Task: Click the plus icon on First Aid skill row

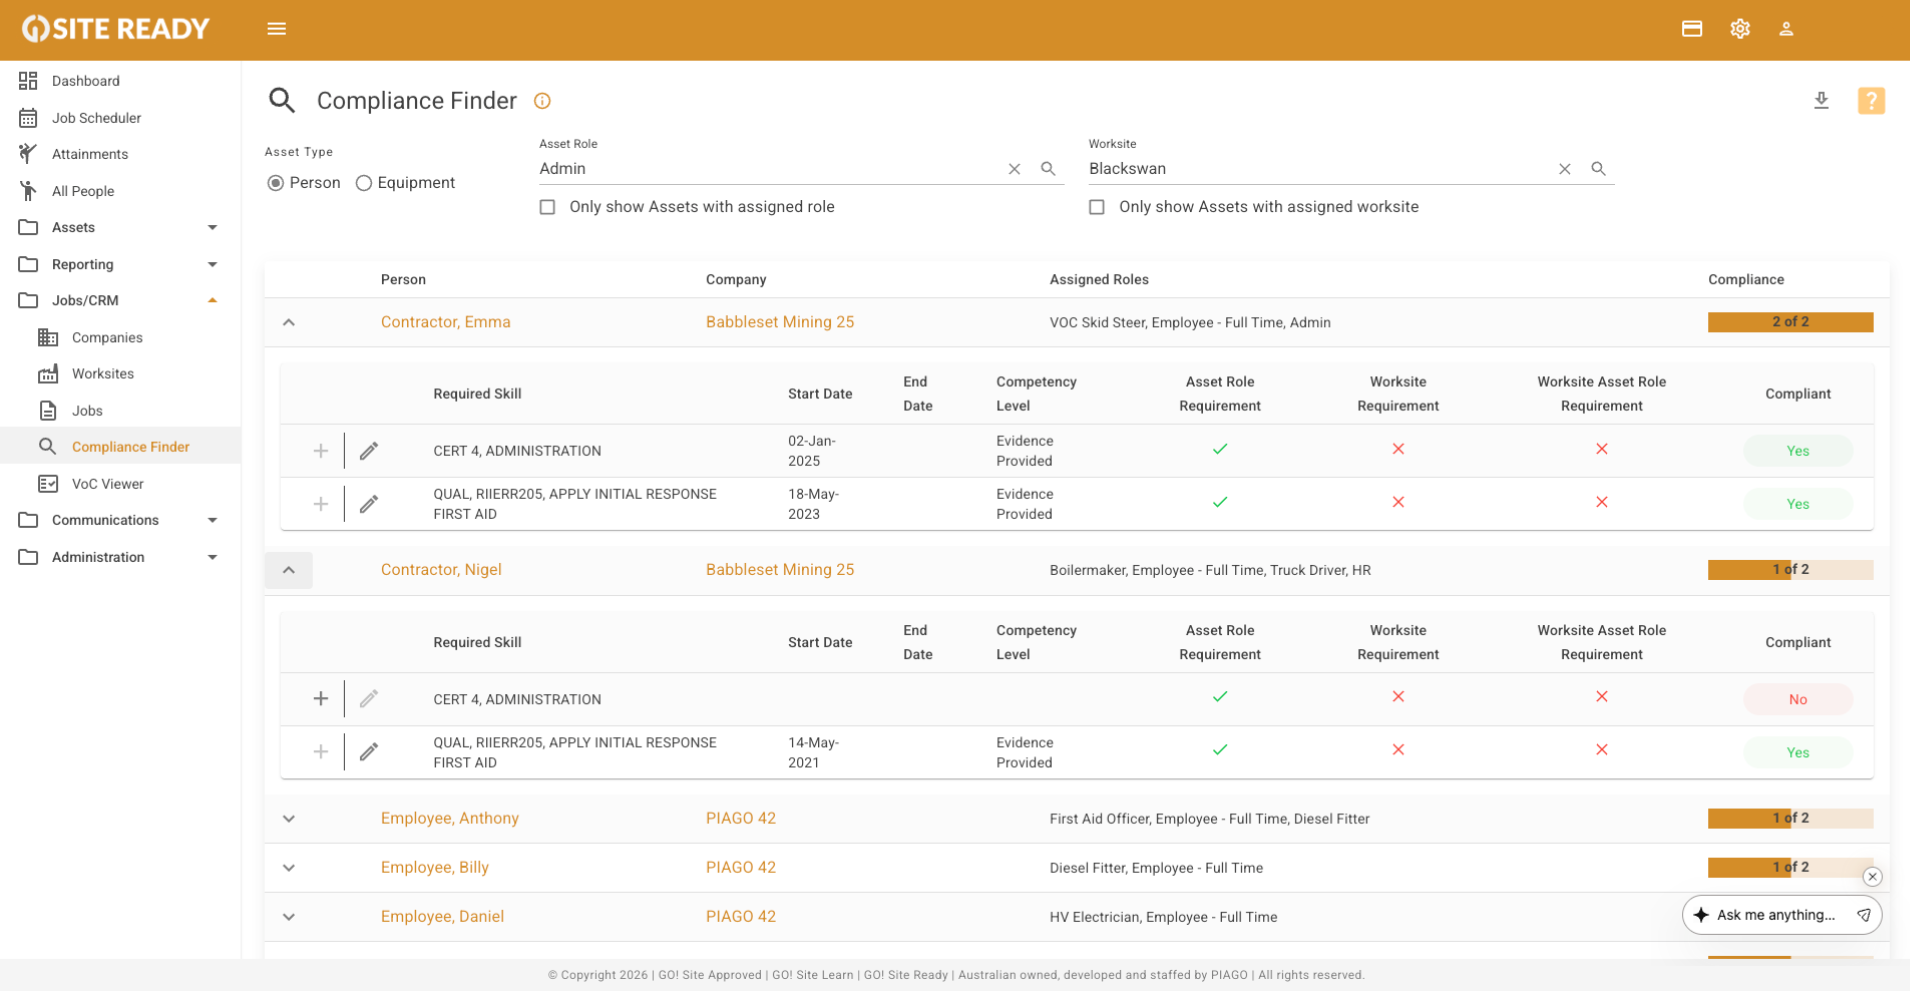Action: (x=321, y=504)
